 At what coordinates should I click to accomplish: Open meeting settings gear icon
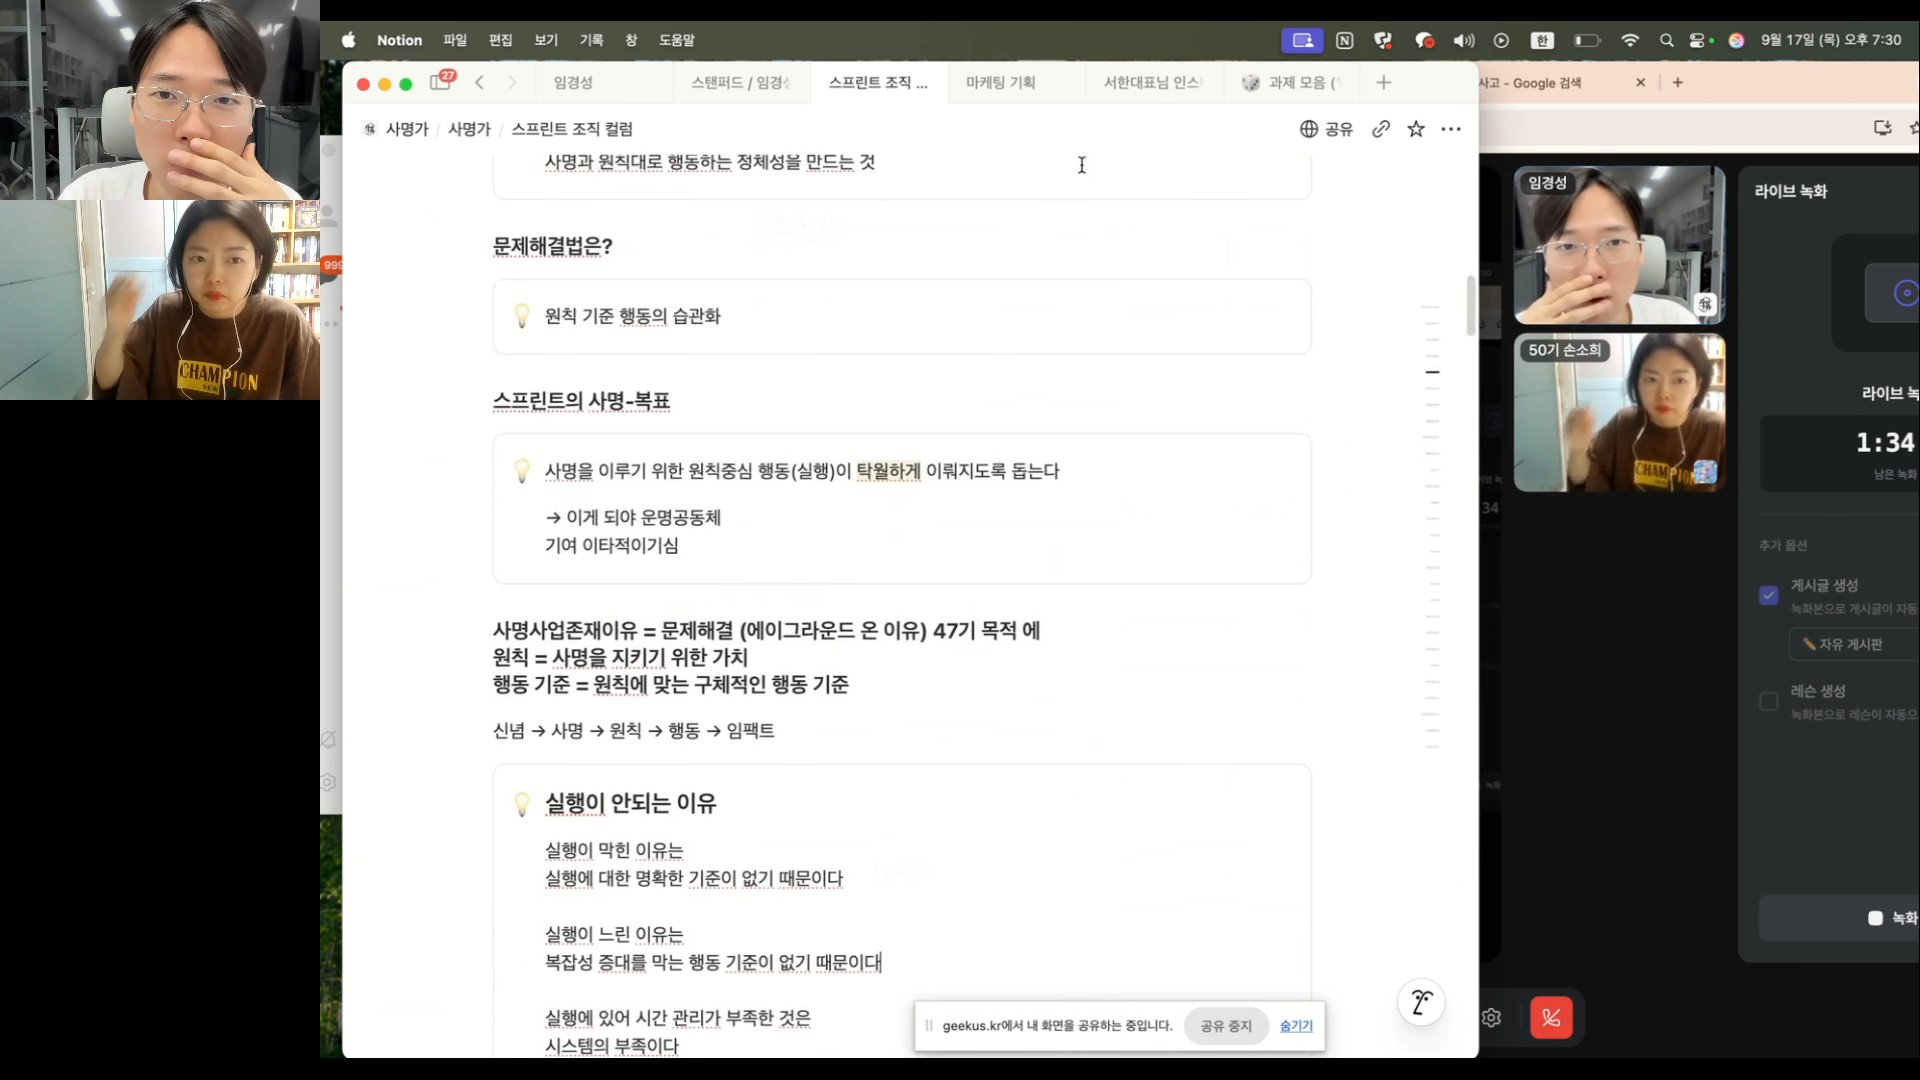click(1491, 1018)
